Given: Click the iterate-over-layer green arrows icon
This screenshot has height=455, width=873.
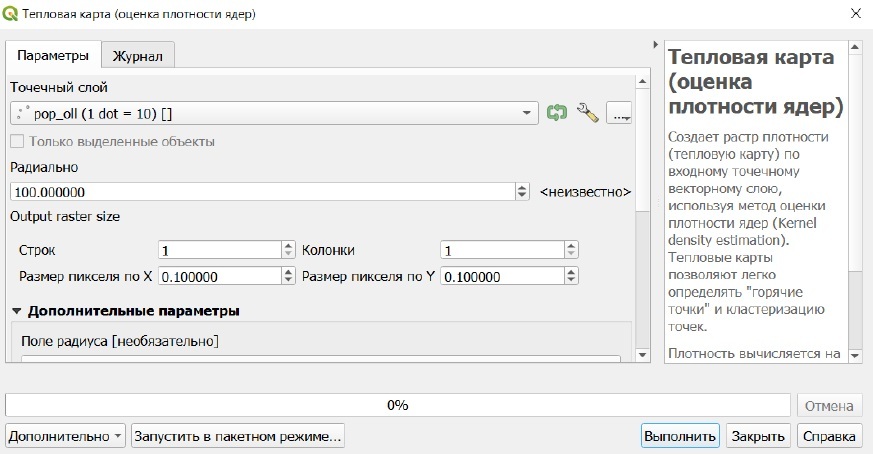Looking at the screenshot, I should click(x=556, y=114).
